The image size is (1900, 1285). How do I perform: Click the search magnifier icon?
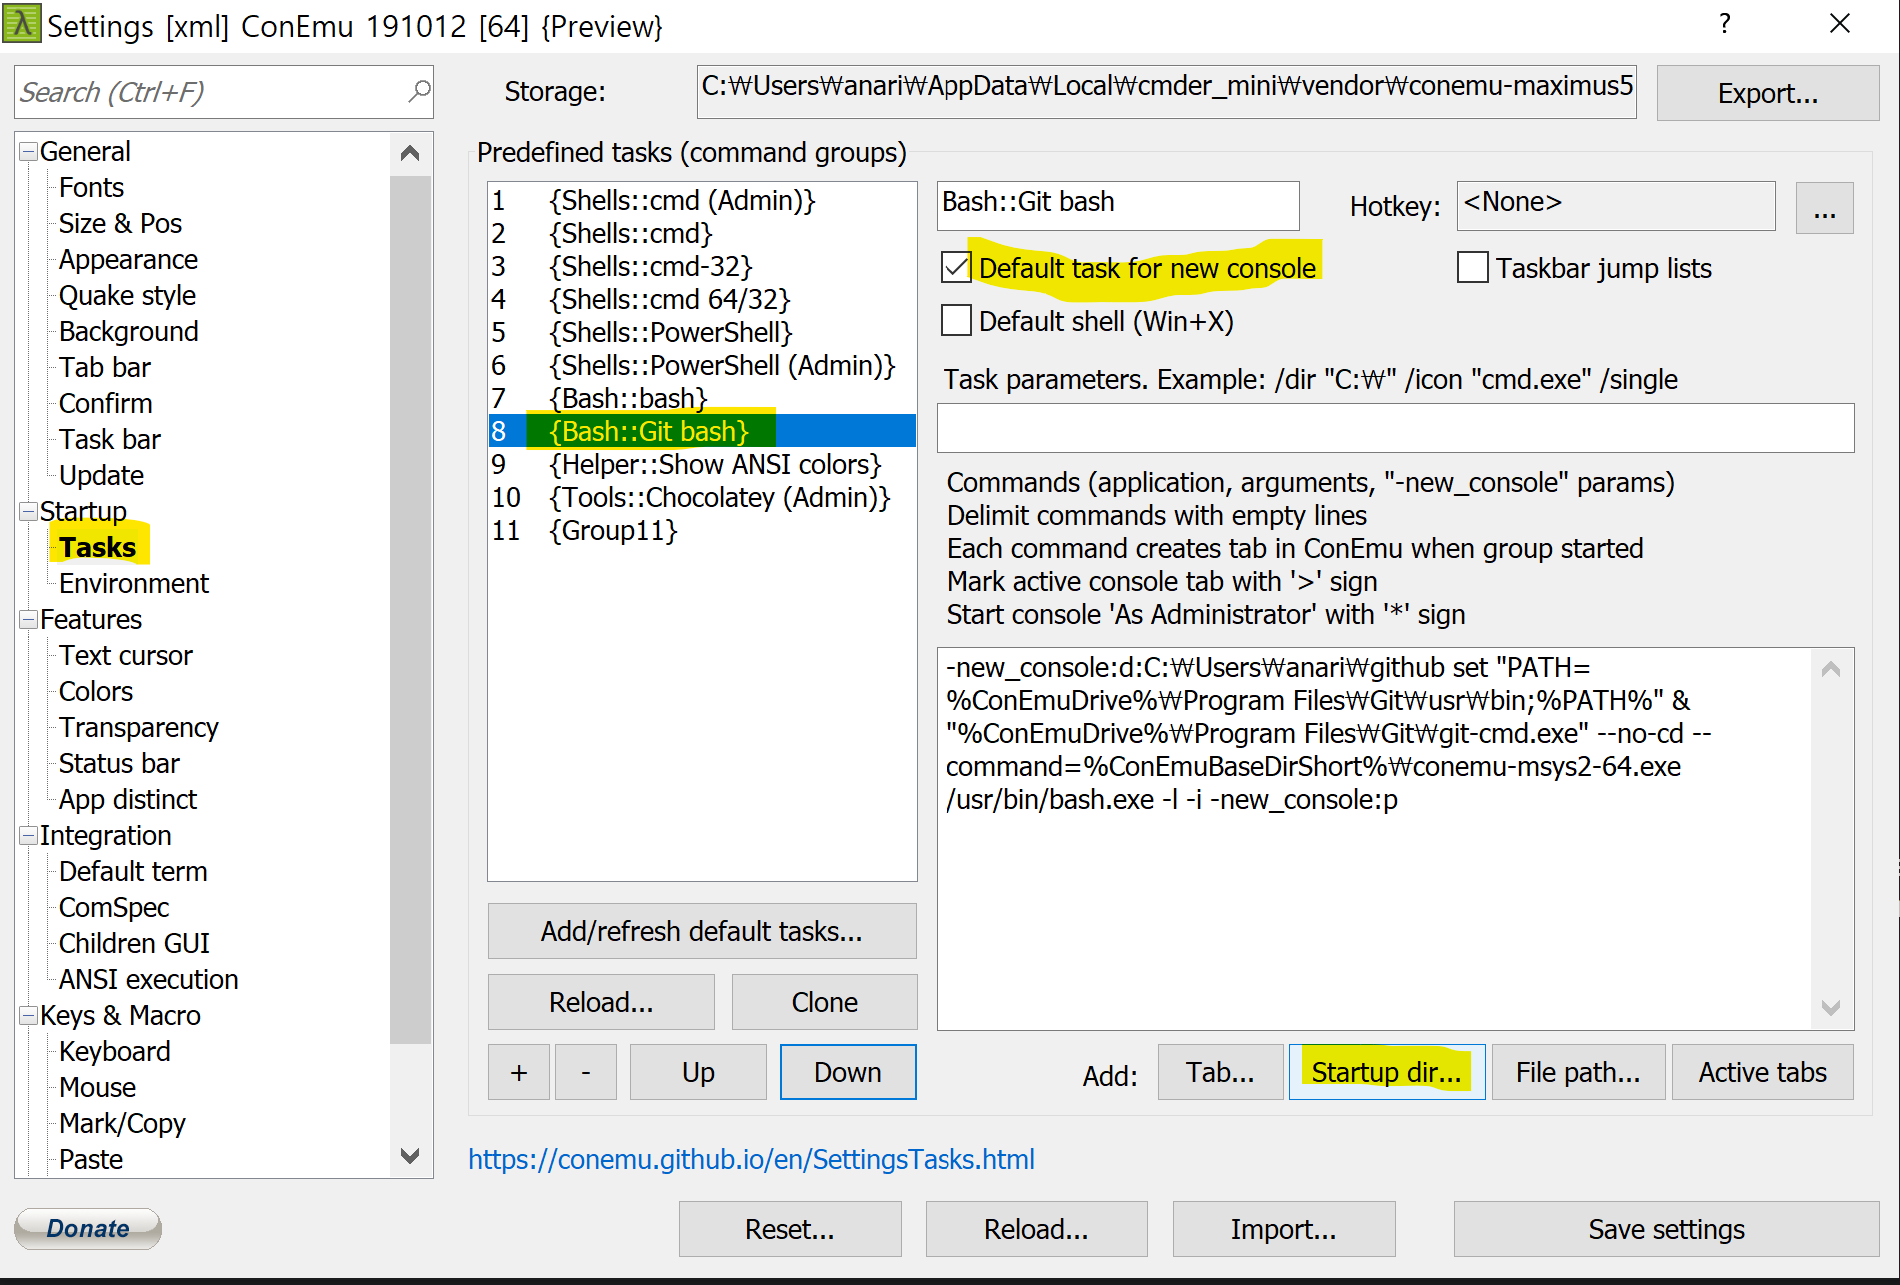coord(419,92)
